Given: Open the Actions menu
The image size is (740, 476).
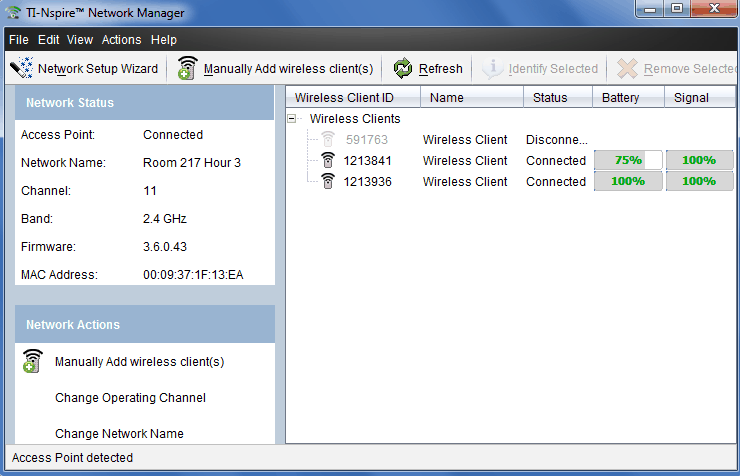Looking at the screenshot, I should [x=121, y=40].
